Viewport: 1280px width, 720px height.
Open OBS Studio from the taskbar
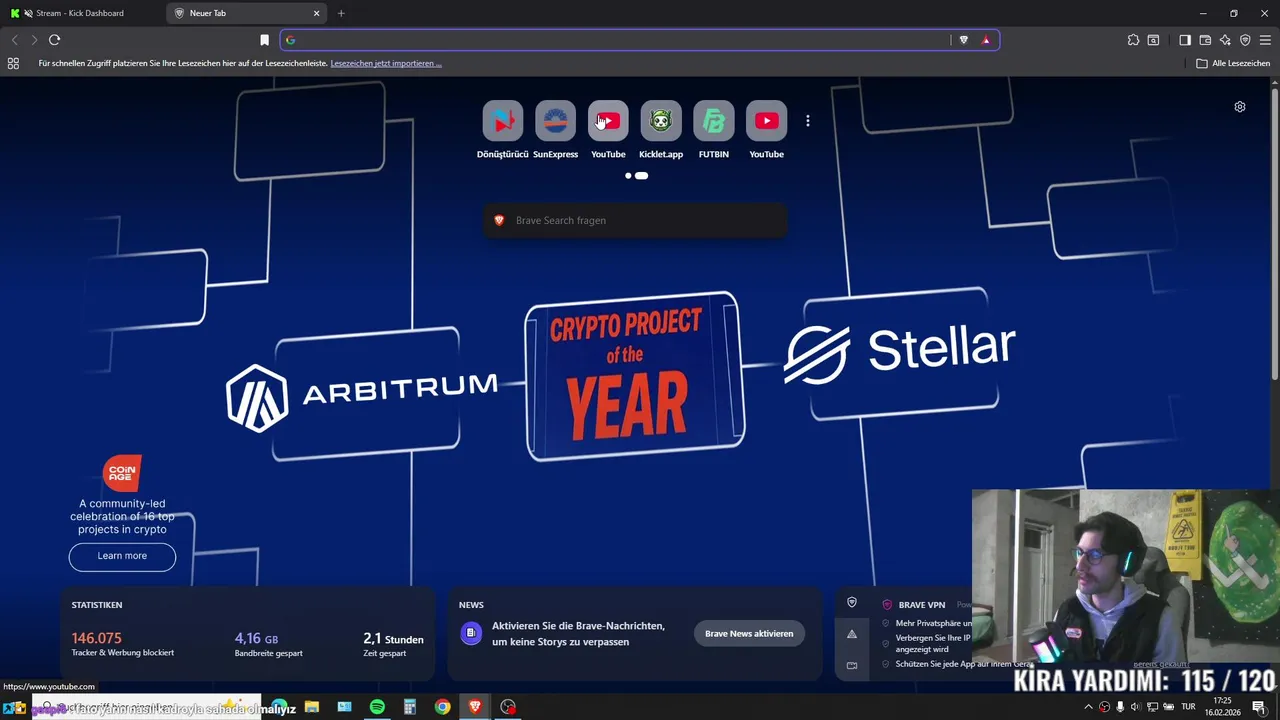coord(508,707)
